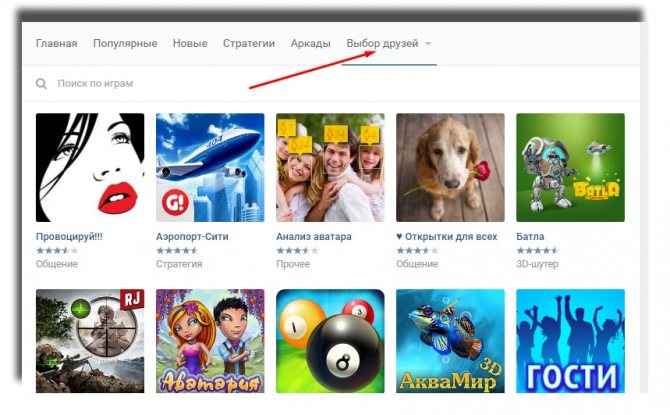Image resolution: width=670 pixels, height=415 pixels.
Task: Open the Аркады tab
Action: (x=310, y=43)
